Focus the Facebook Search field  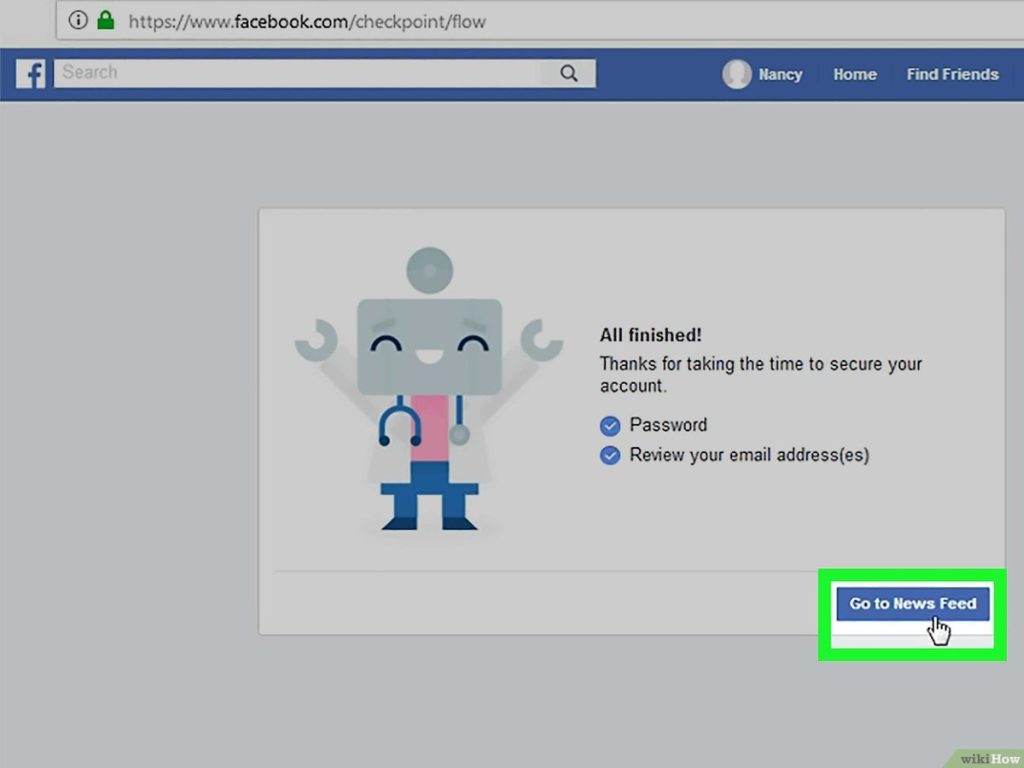coord(325,73)
